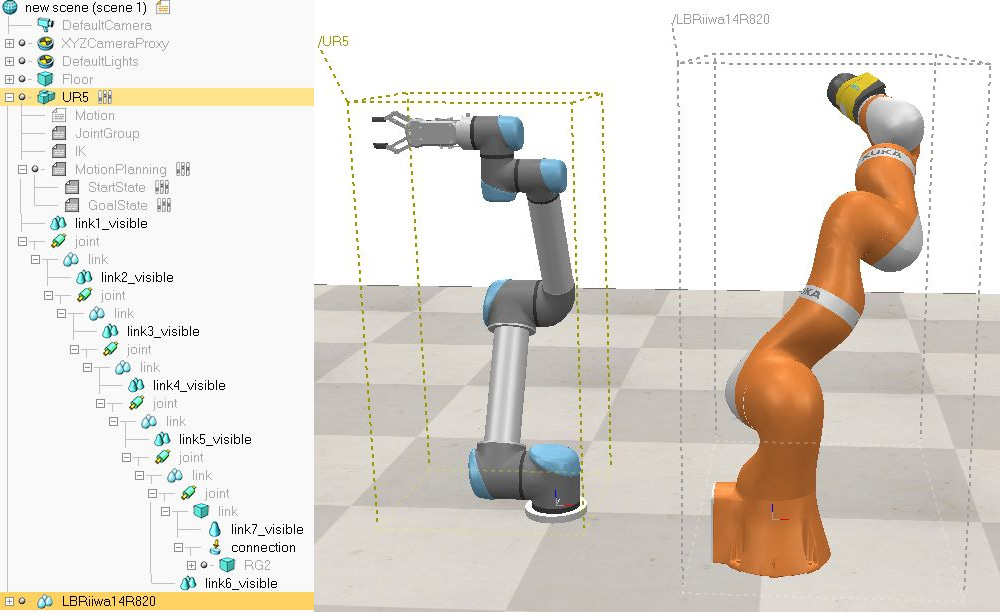
Task: Click the JointGroup script icon
Action: [x=59, y=133]
